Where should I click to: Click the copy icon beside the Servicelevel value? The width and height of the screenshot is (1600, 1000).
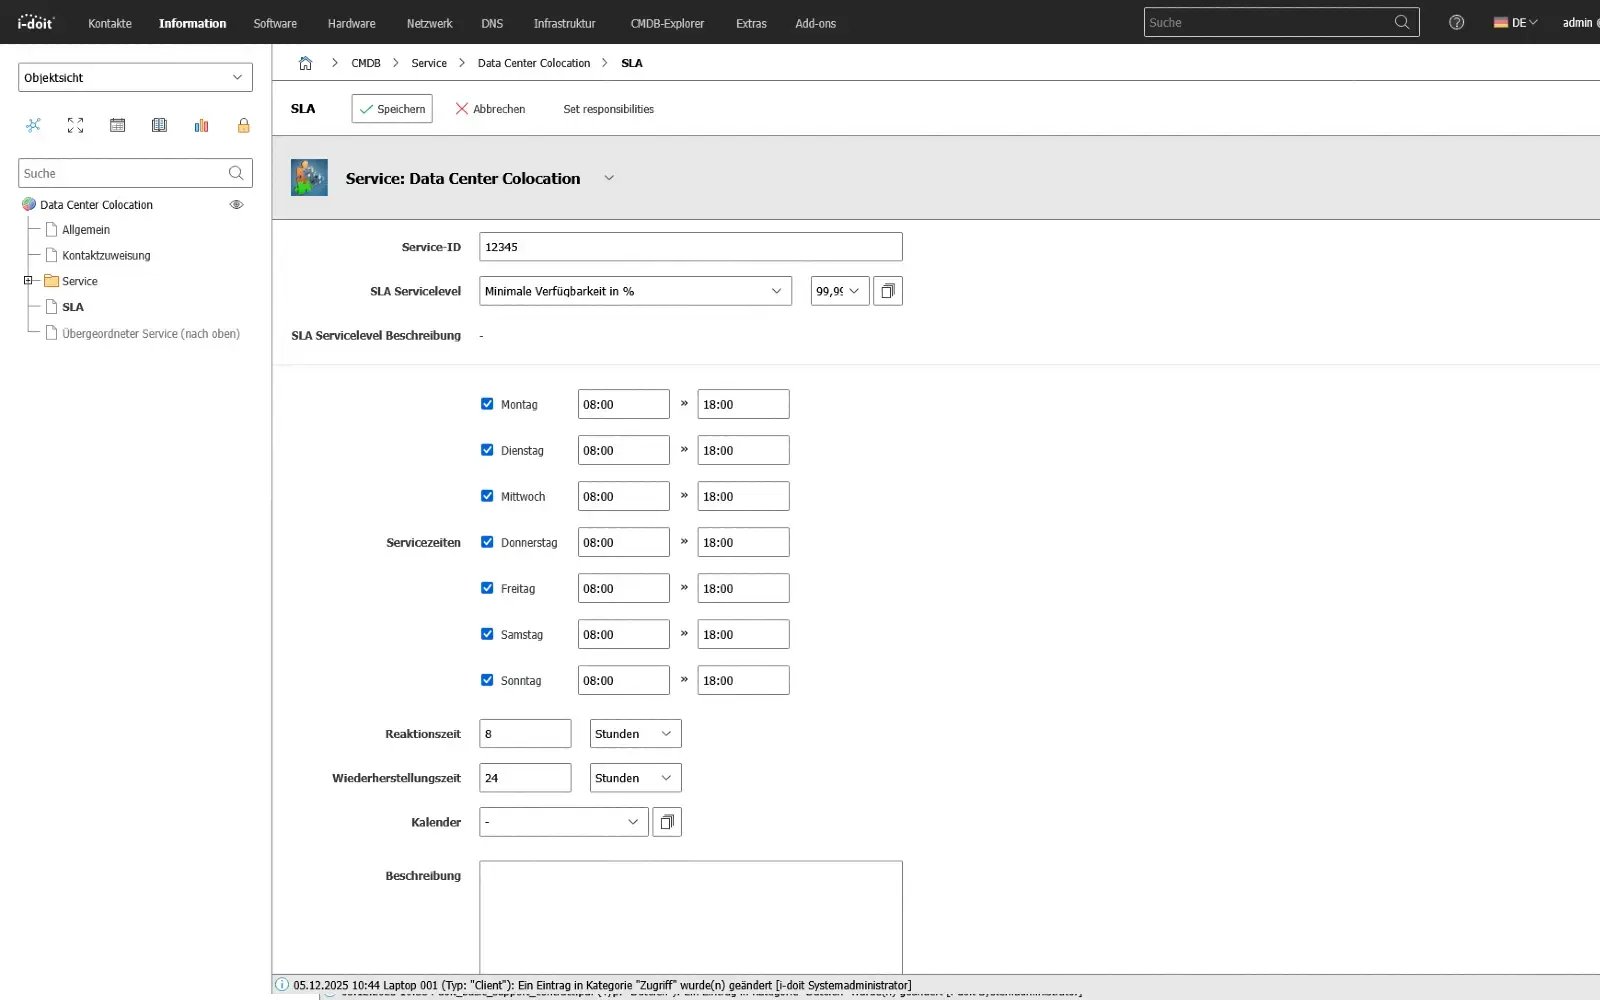click(887, 291)
